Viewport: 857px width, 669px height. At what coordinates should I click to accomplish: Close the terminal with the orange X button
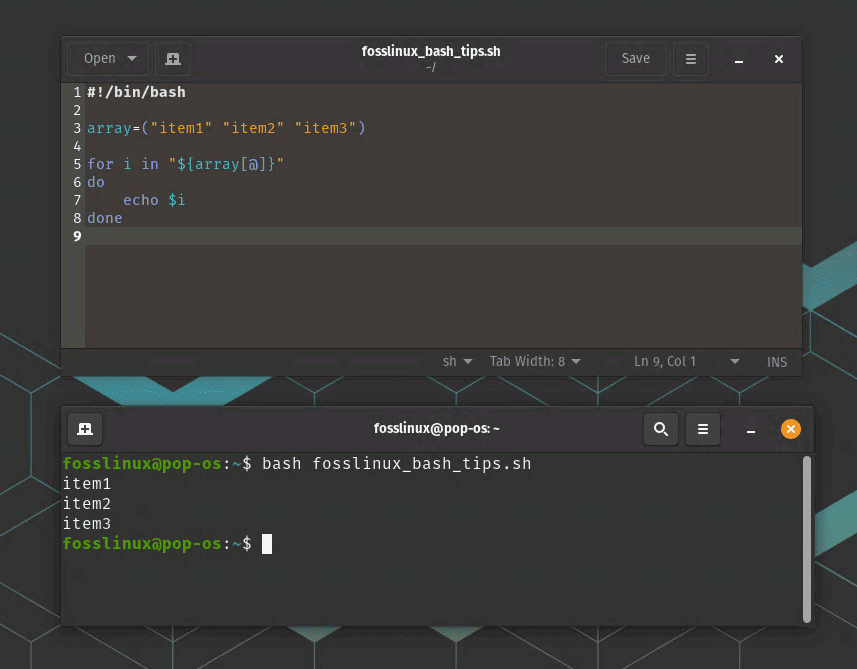(x=791, y=429)
